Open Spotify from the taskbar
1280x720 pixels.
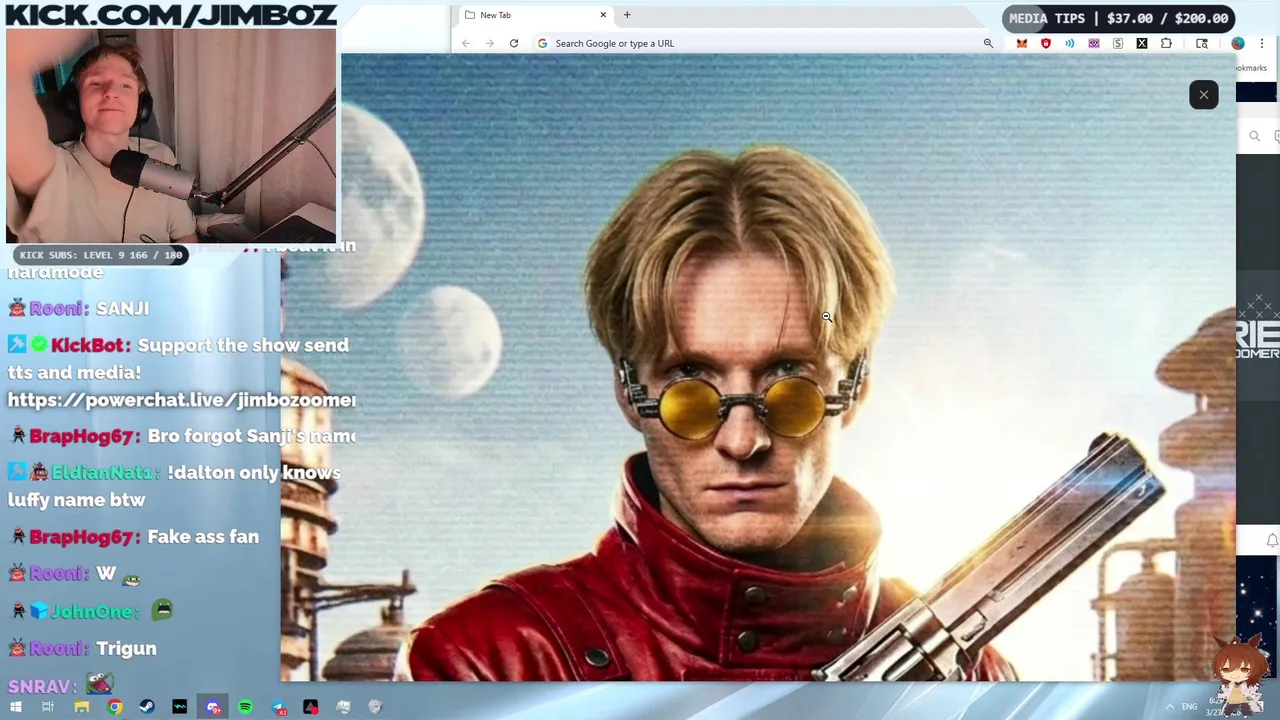pyautogui.click(x=246, y=707)
